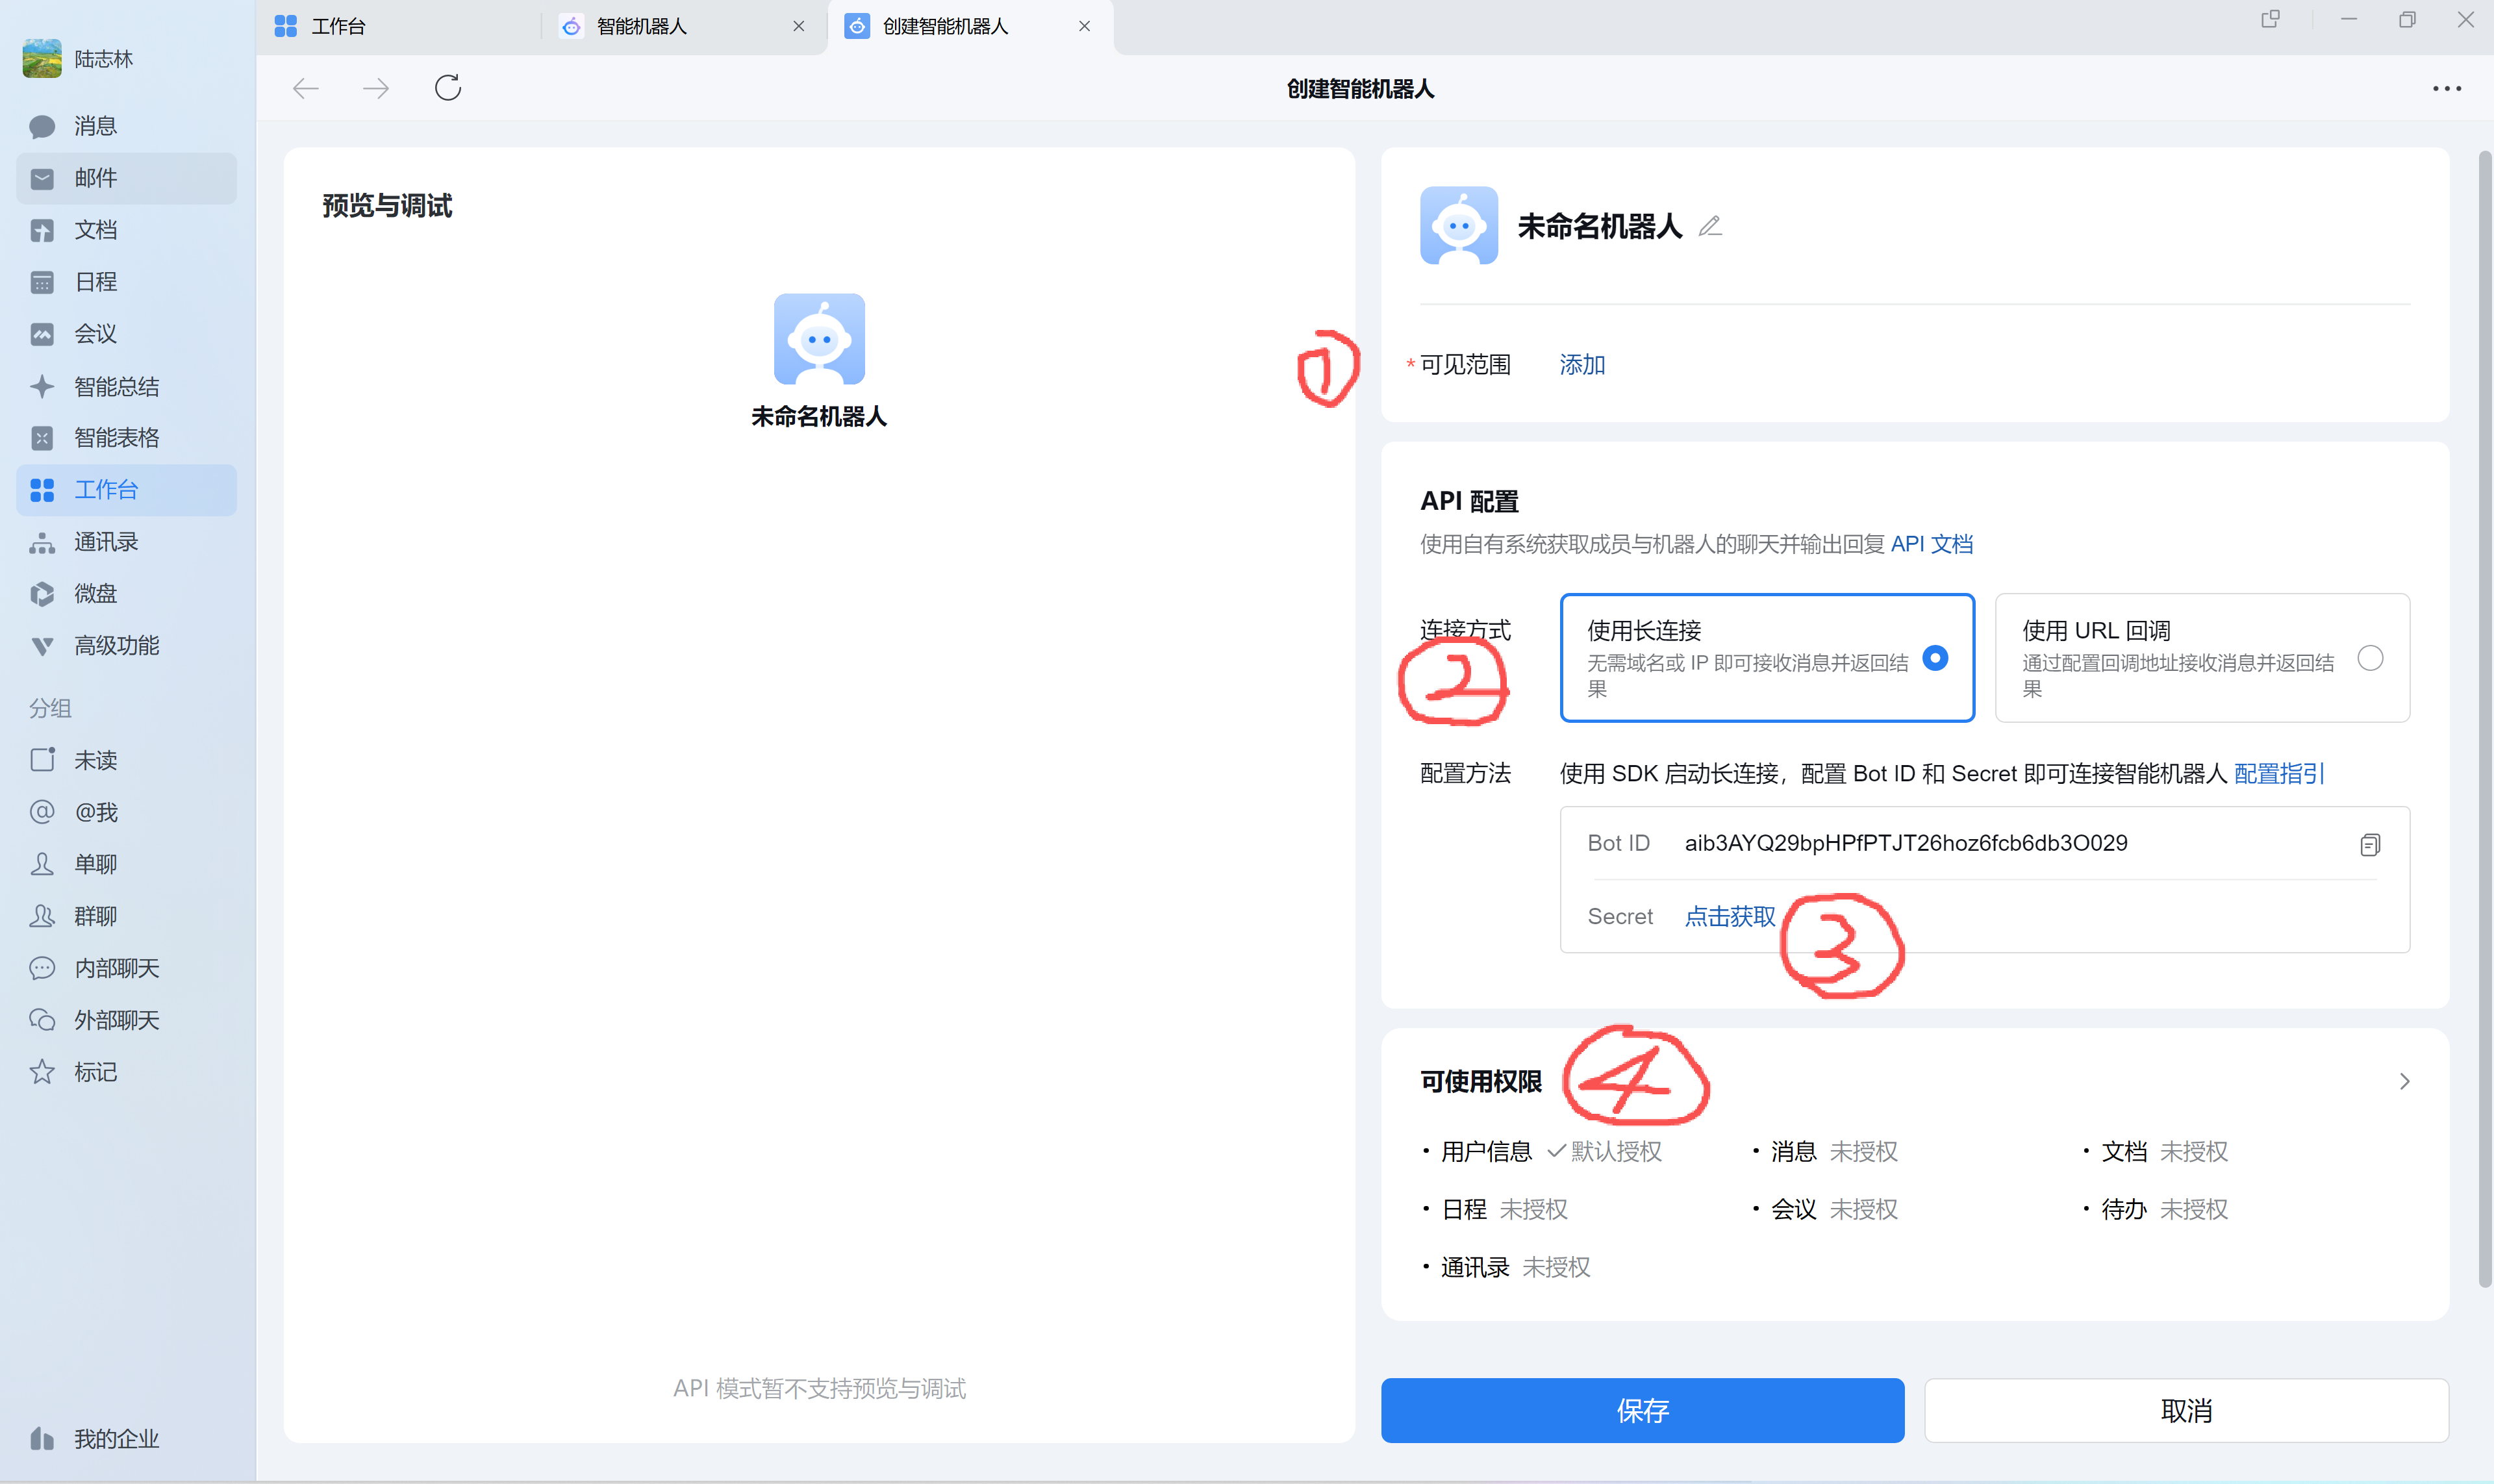Open 我的企业 at sidebar bottom
Screen dimensions: 2494x1484
pos(126,1438)
